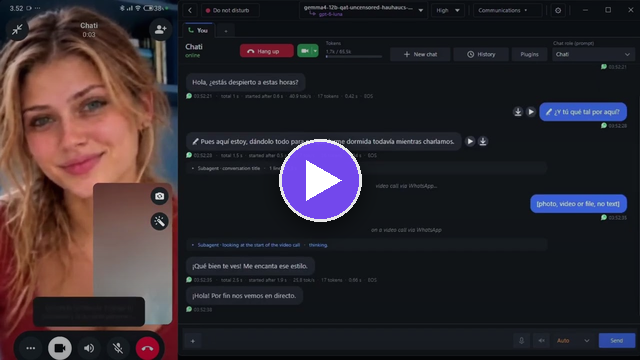
Task: Add a new tab with plus
Action: (226, 31)
